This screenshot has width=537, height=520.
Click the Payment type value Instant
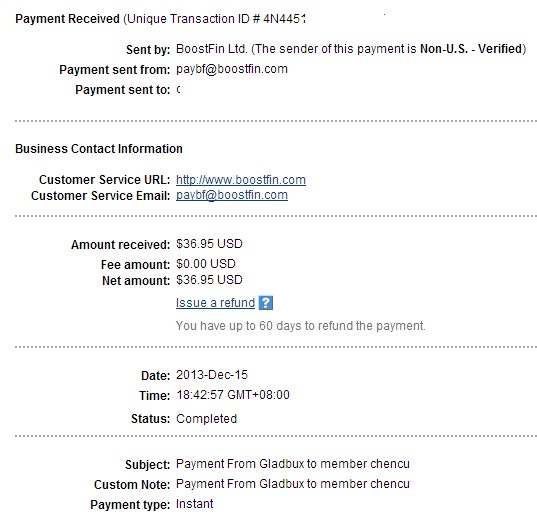195,504
